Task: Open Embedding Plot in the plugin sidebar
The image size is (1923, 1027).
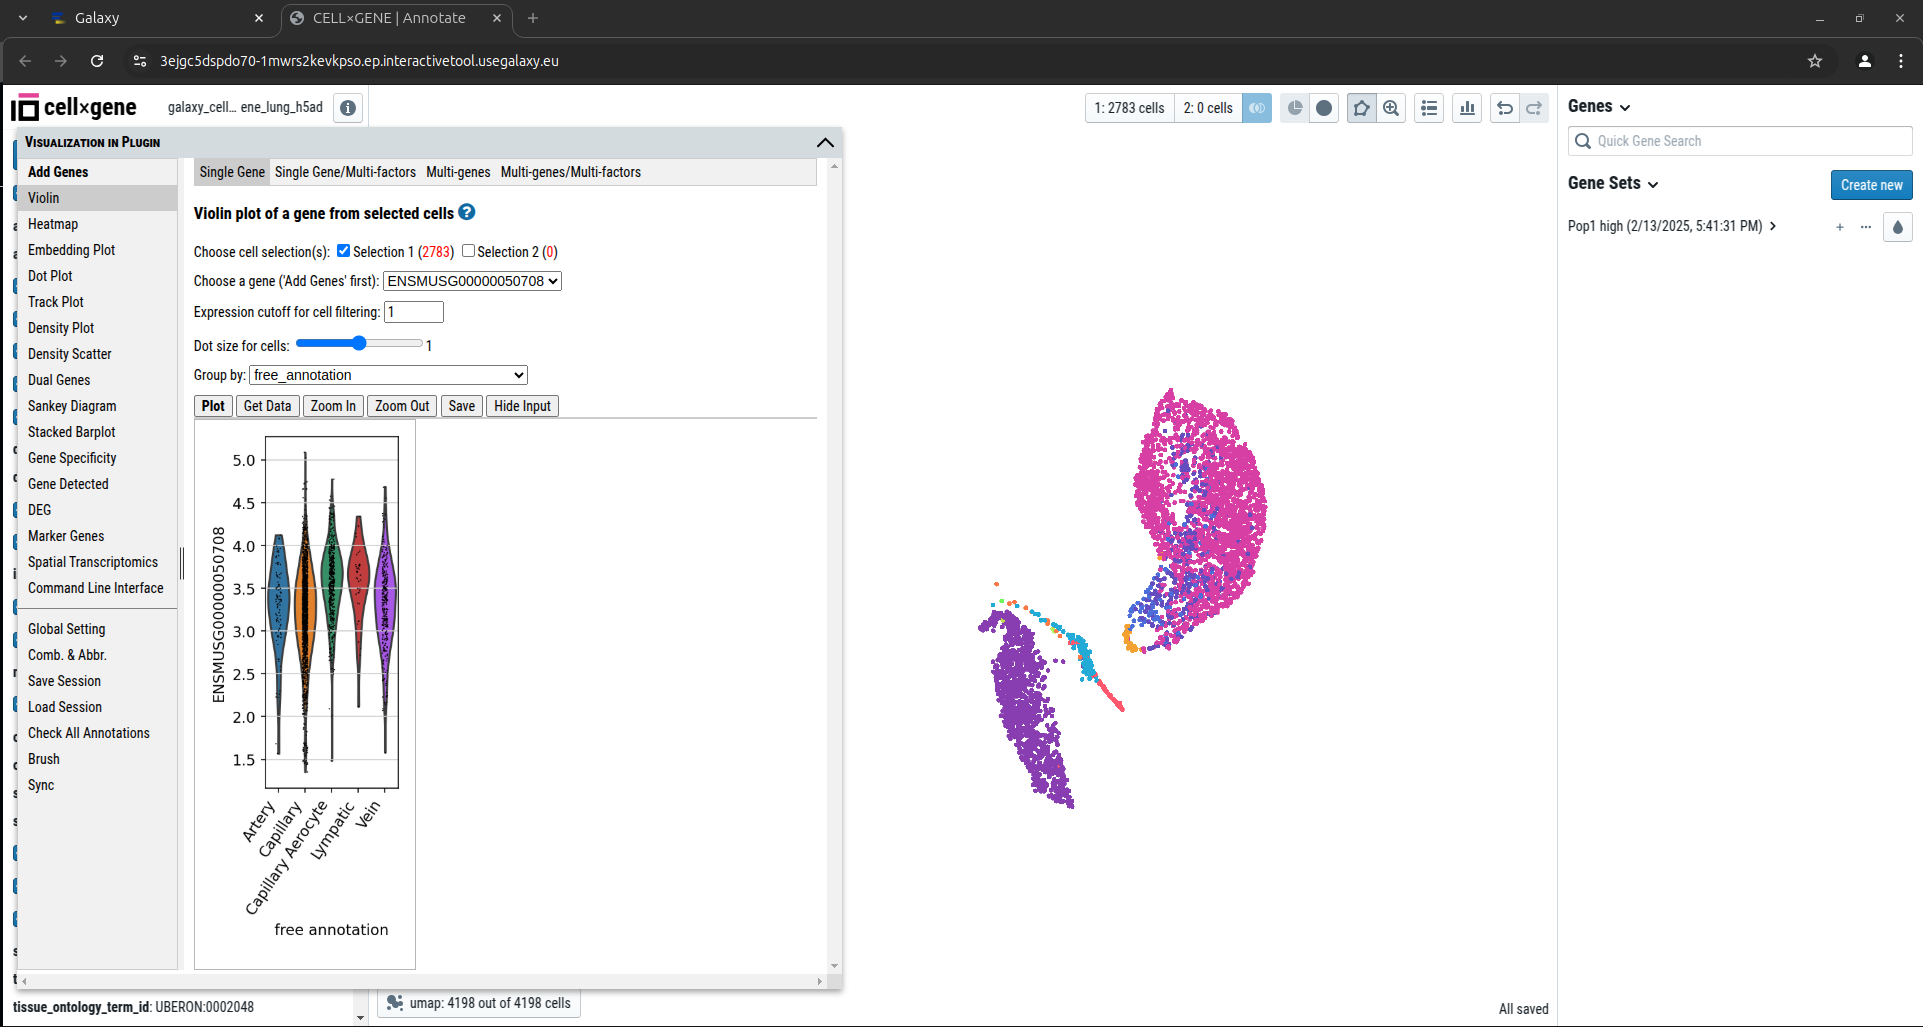Action: coord(71,250)
